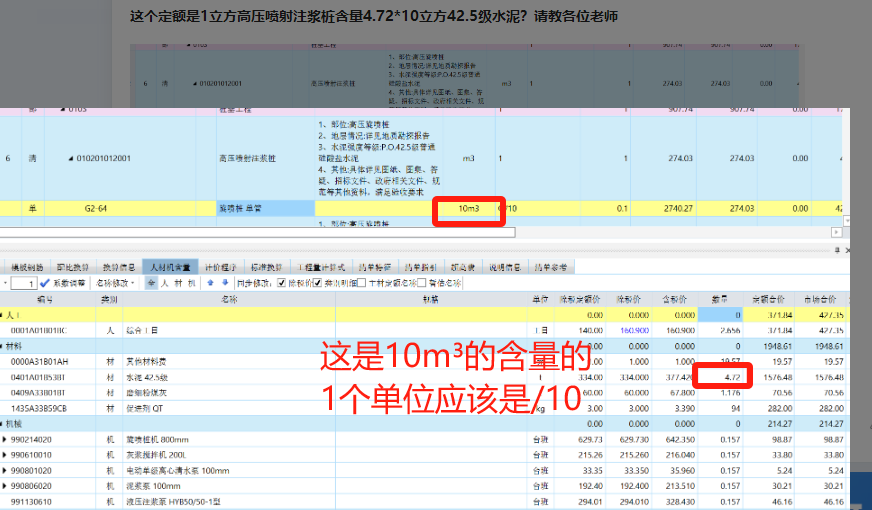872x510 pixels.
Task: Toggle the 类别明细 checkbox
Action: 318,283
